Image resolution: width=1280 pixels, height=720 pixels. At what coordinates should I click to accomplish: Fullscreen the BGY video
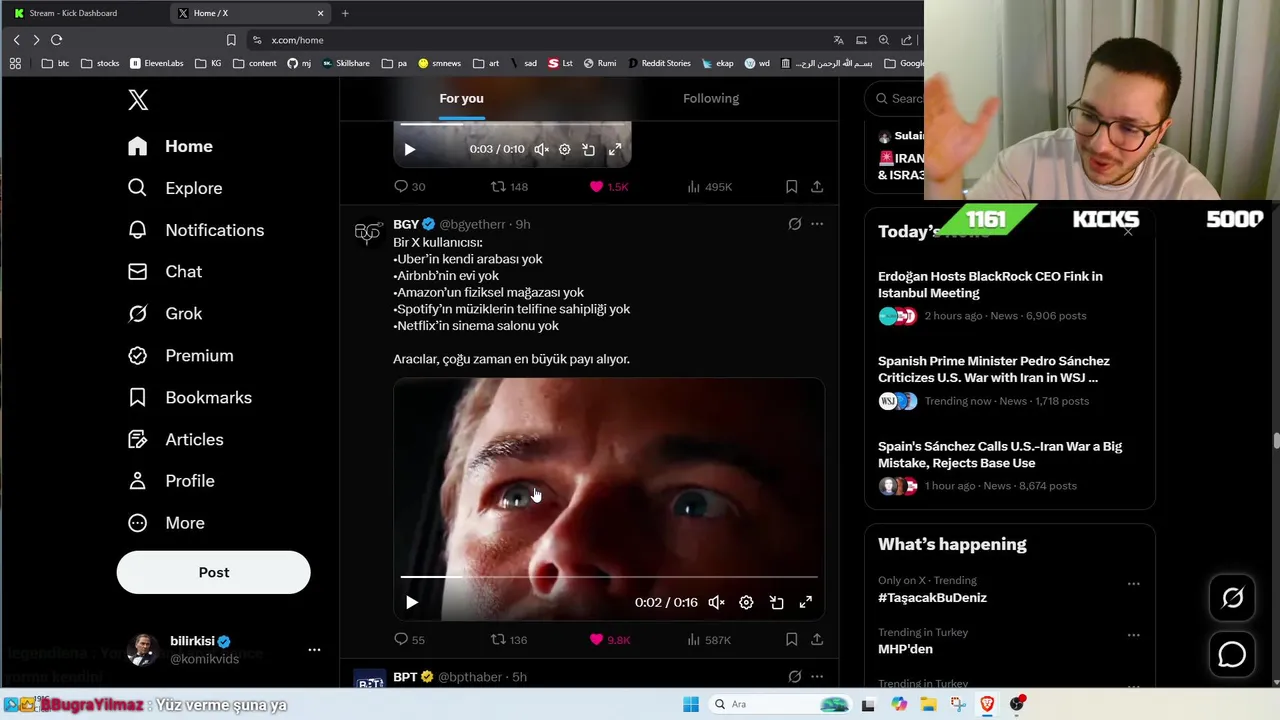[805, 602]
